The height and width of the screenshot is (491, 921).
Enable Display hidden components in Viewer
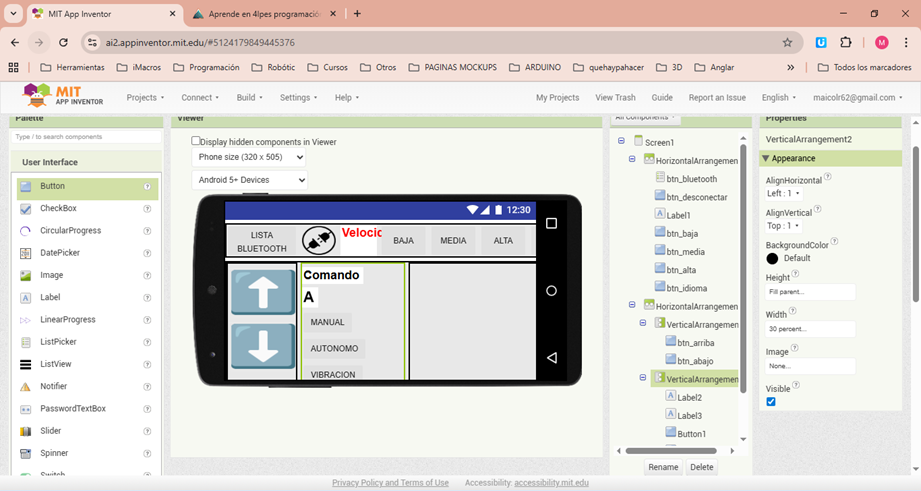pyautogui.click(x=196, y=142)
